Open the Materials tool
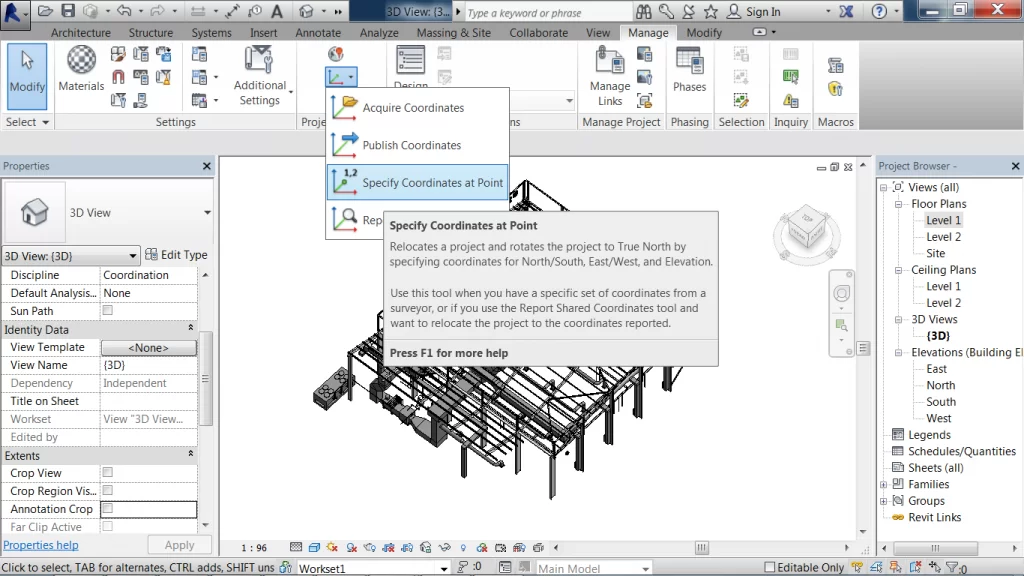The image size is (1024, 576). pos(81,70)
